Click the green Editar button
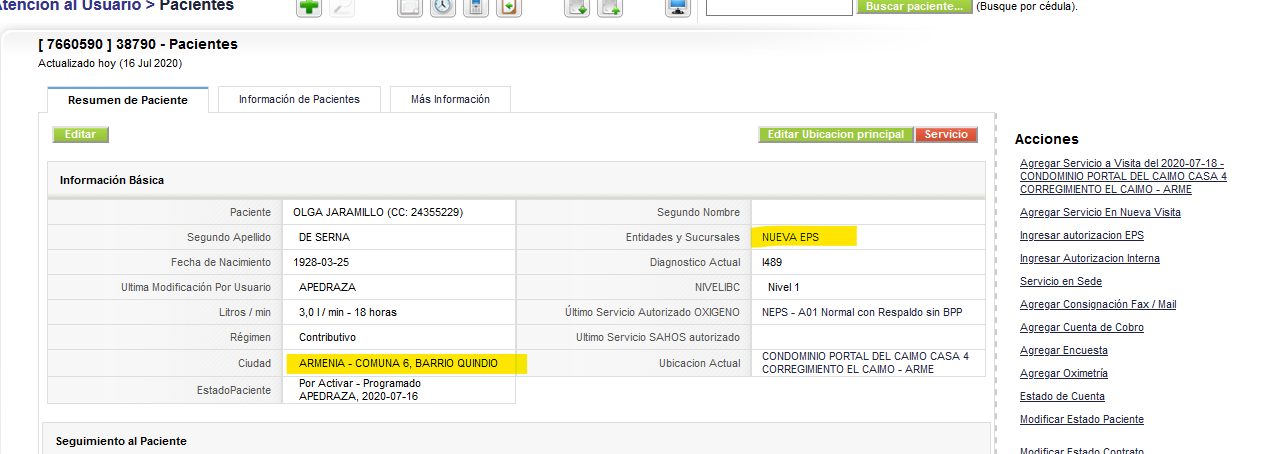 point(80,134)
